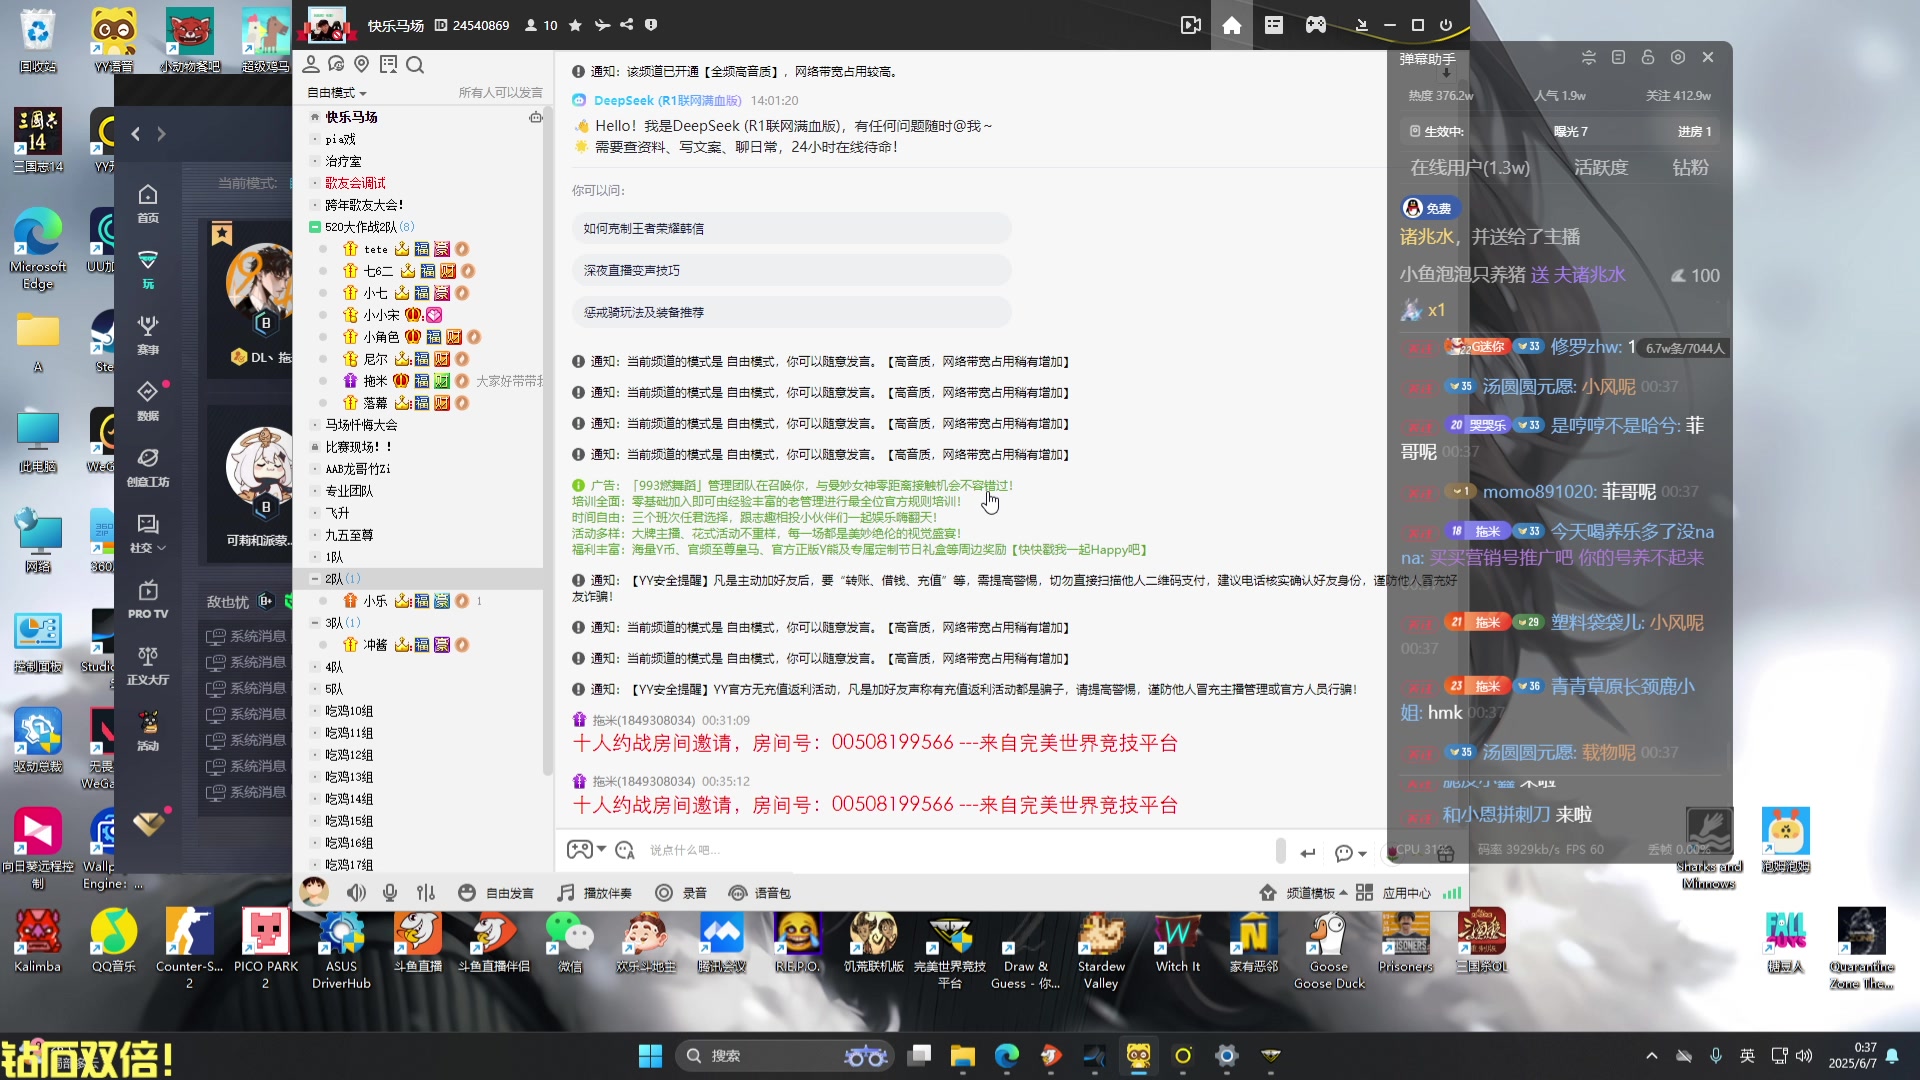Open File Explorer from taskbar
This screenshot has height=1080, width=1920.
click(x=963, y=1056)
